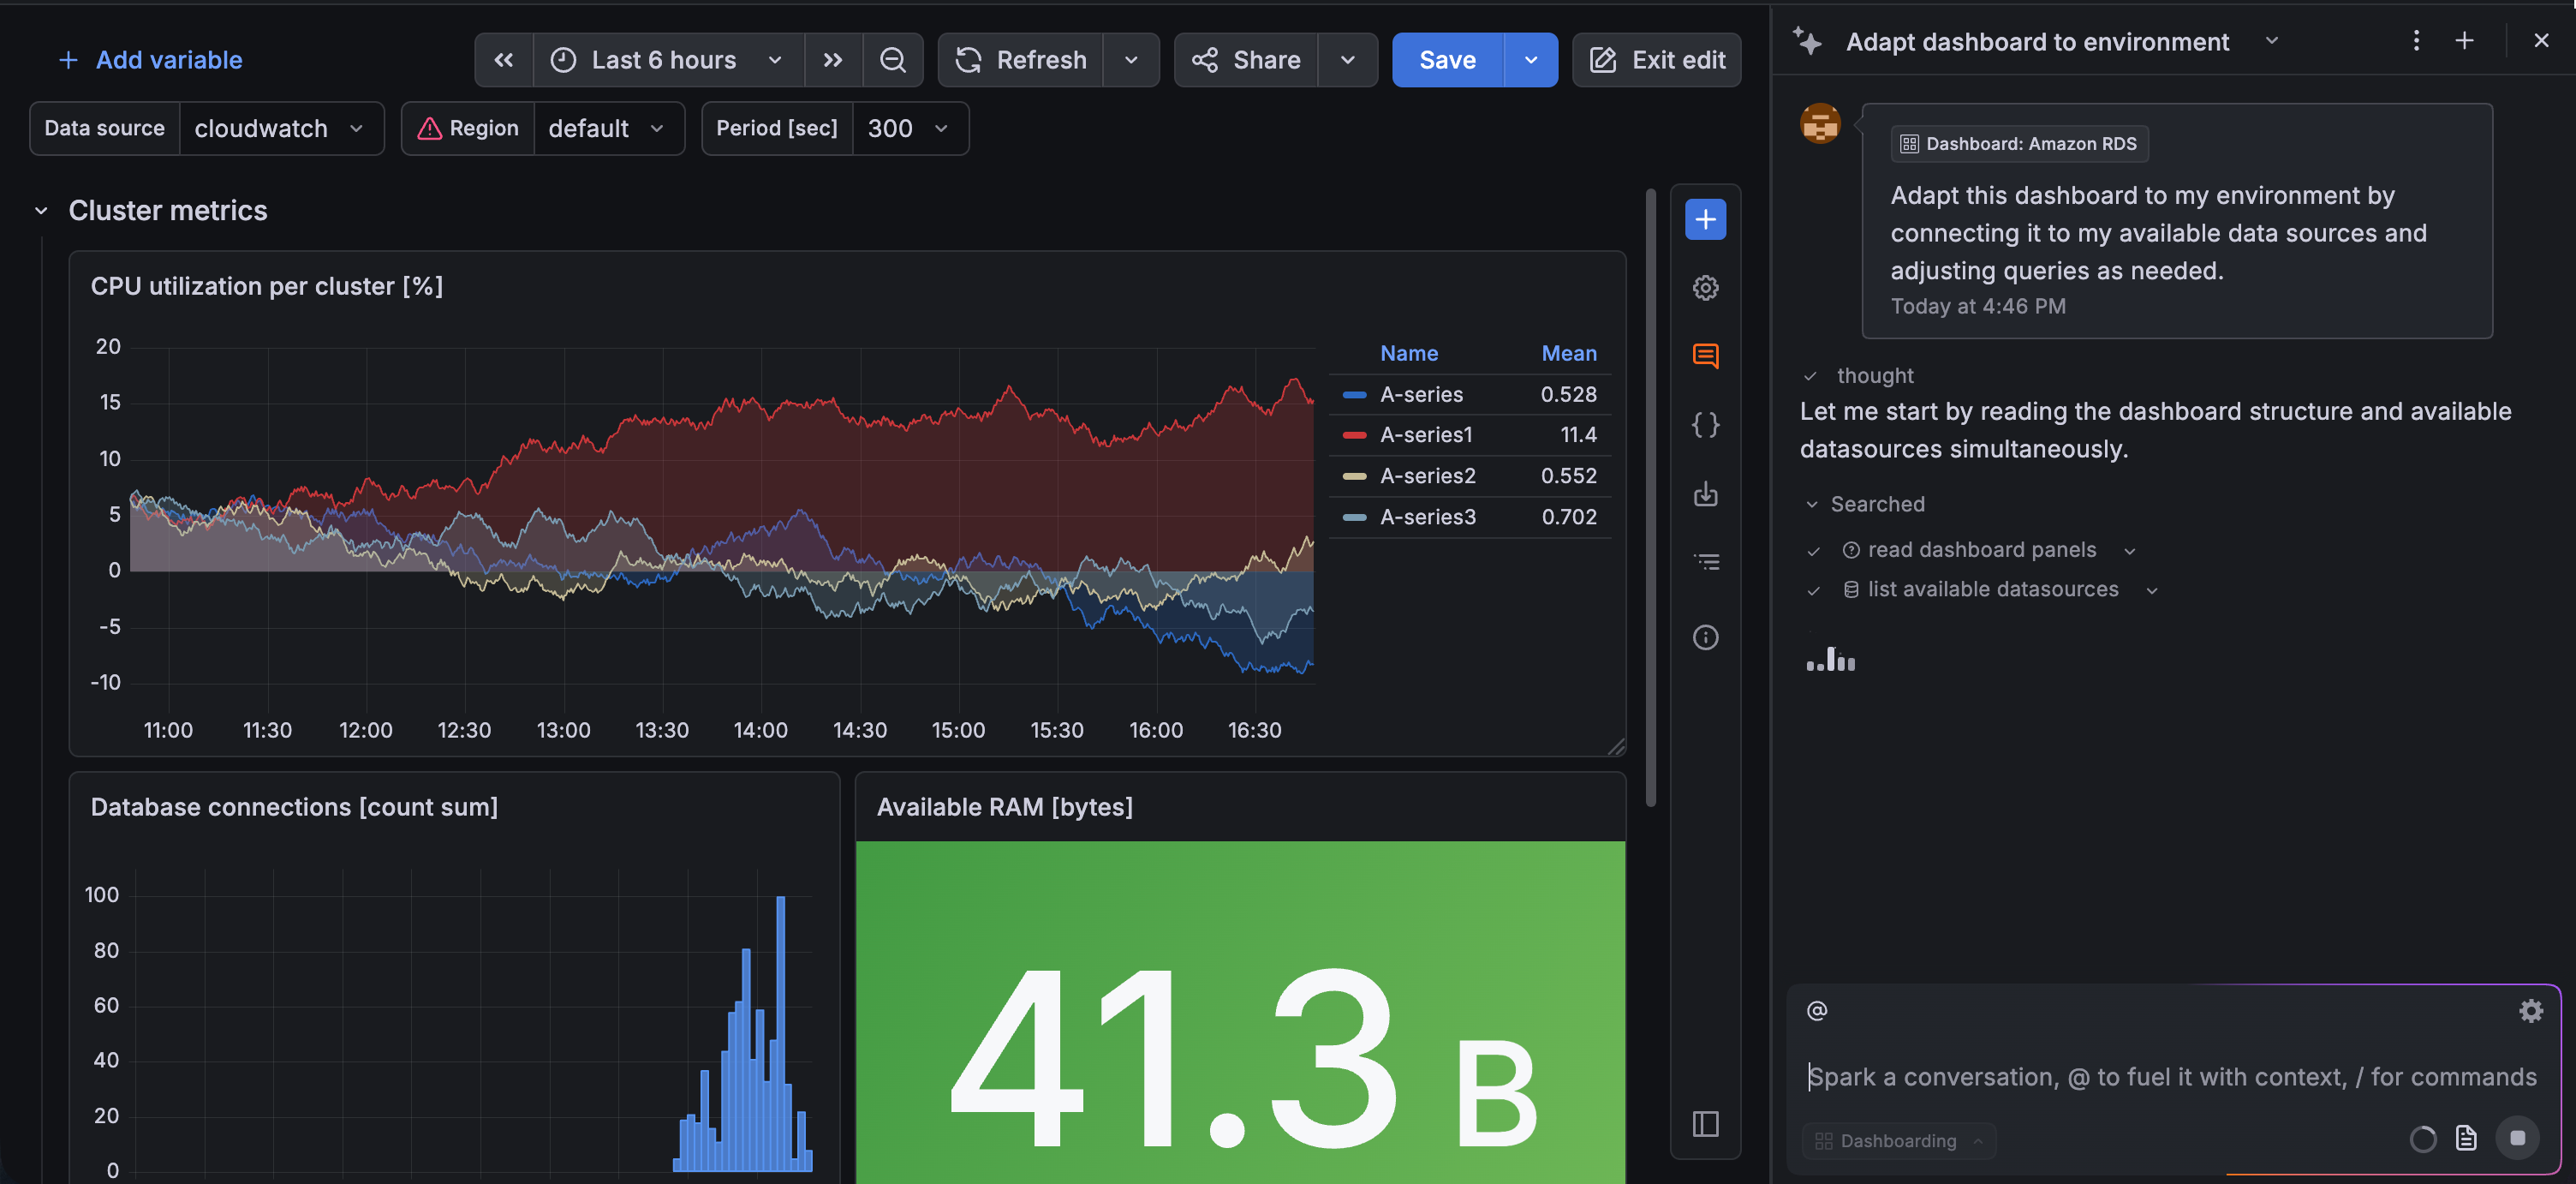
Task: Open the outline list icon in sidebar
Action: pyautogui.click(x=1705, y=562)
